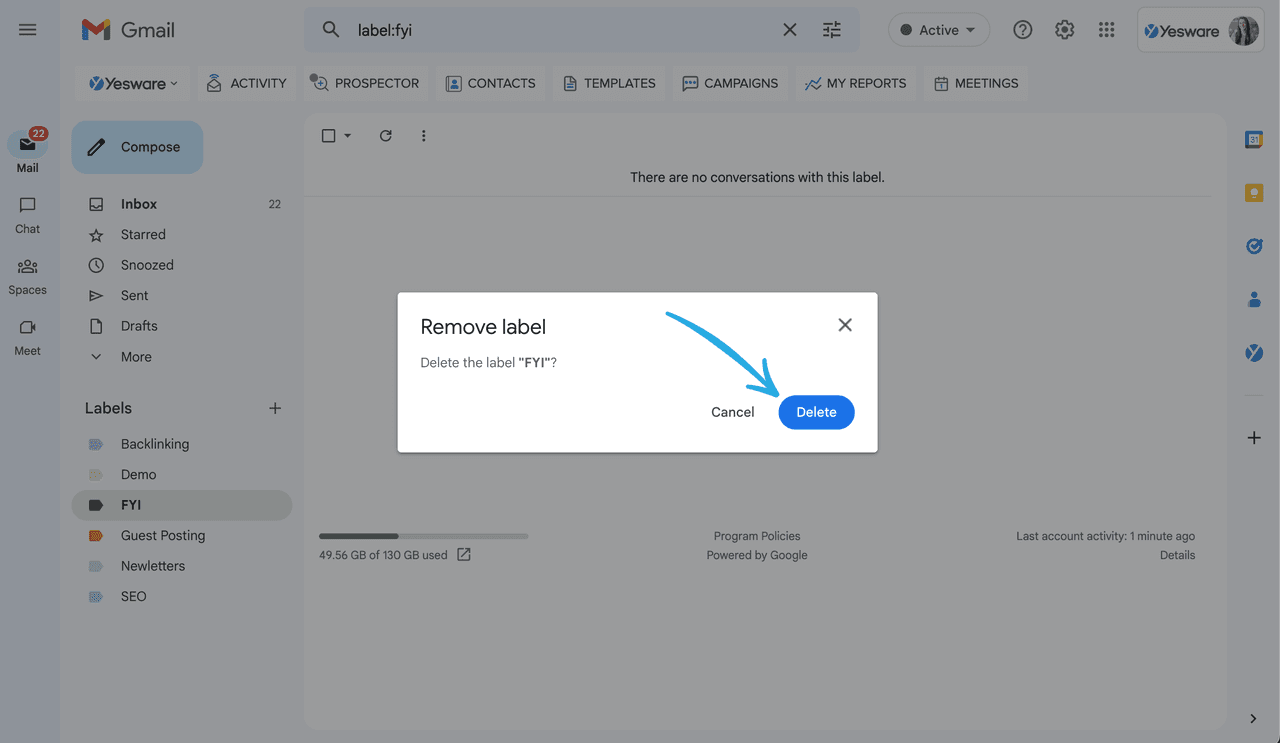This screenshot has height=743, width=1280.
Task: Expand the More section under Drafts
Action: (136, 356)
